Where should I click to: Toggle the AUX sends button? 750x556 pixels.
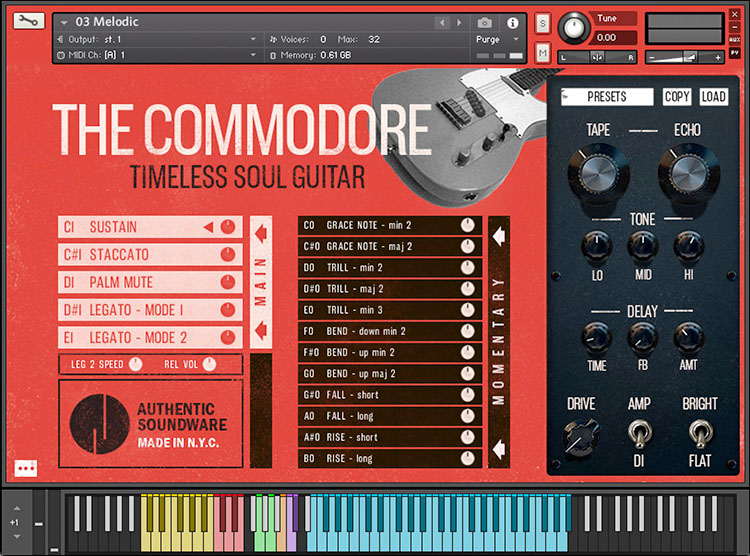(x=735, y=39)
